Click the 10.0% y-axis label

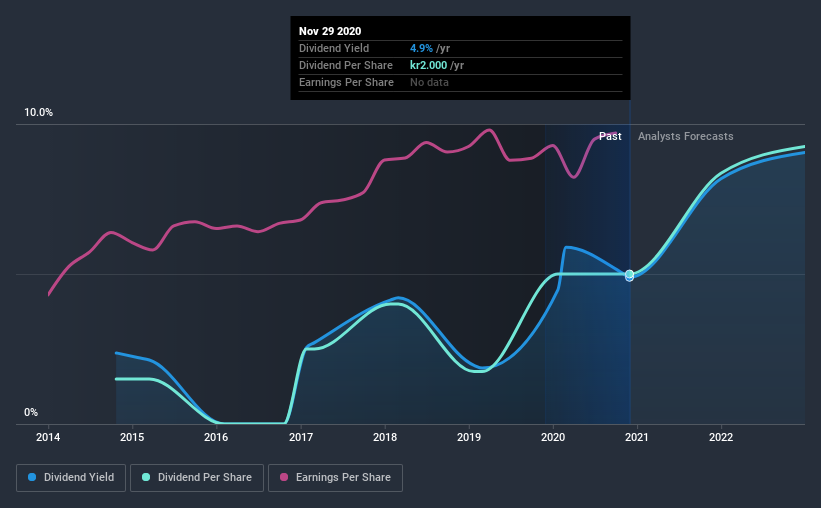click(38, 113)
